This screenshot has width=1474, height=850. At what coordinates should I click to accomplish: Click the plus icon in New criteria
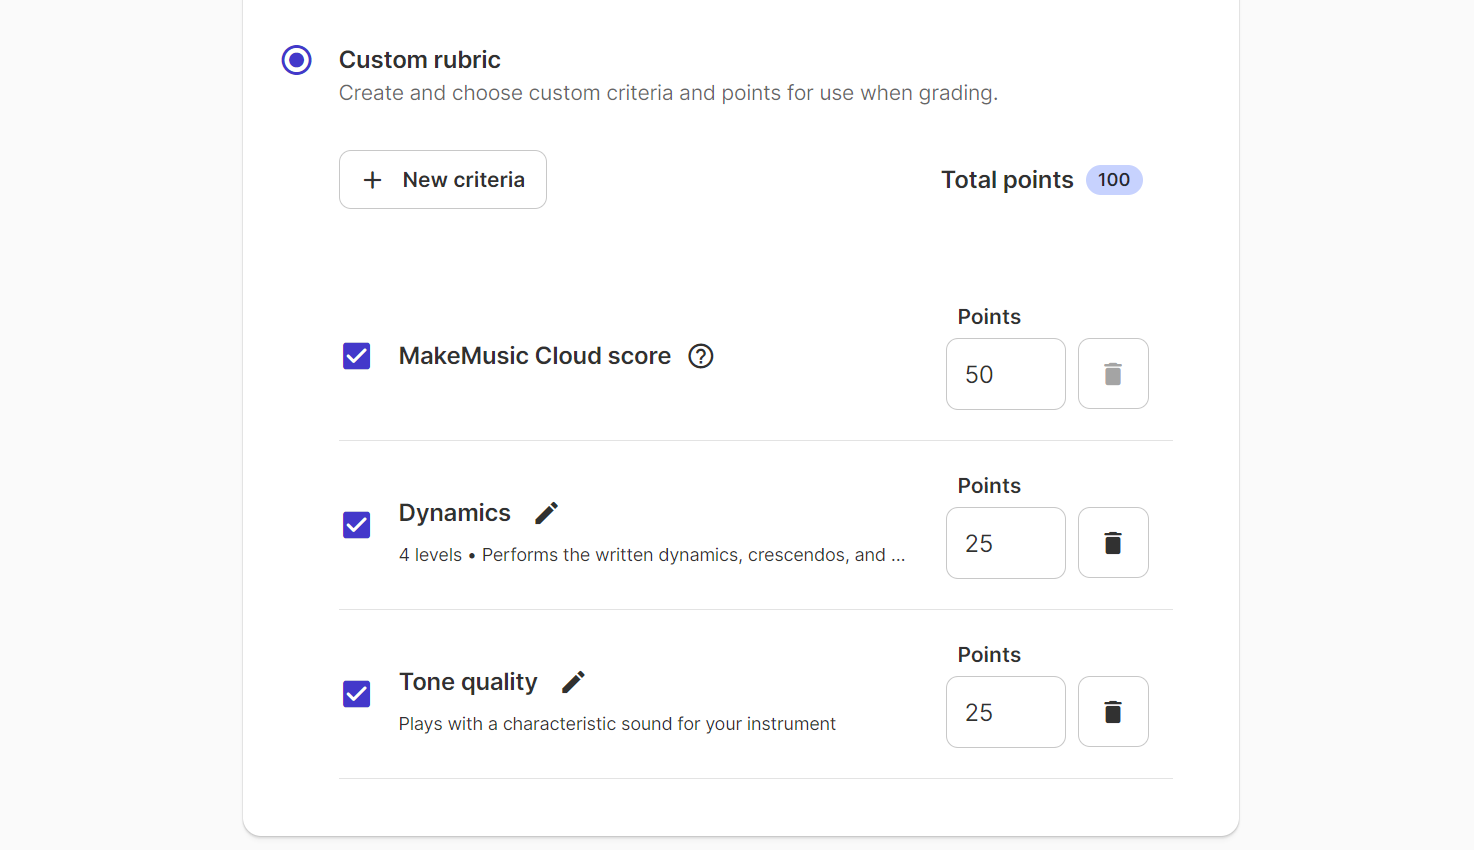pos(373,180)
